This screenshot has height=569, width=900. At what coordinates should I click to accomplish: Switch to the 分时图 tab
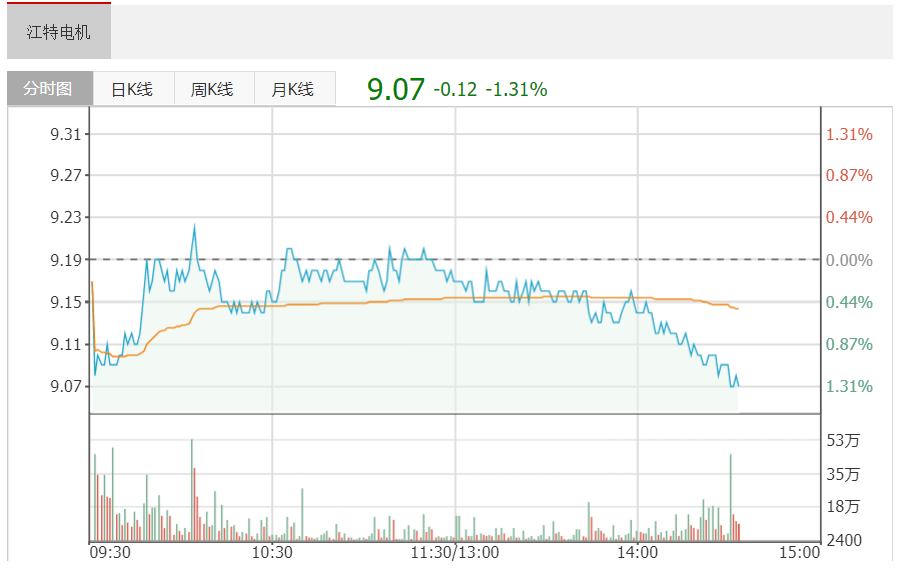coord(50,88)
